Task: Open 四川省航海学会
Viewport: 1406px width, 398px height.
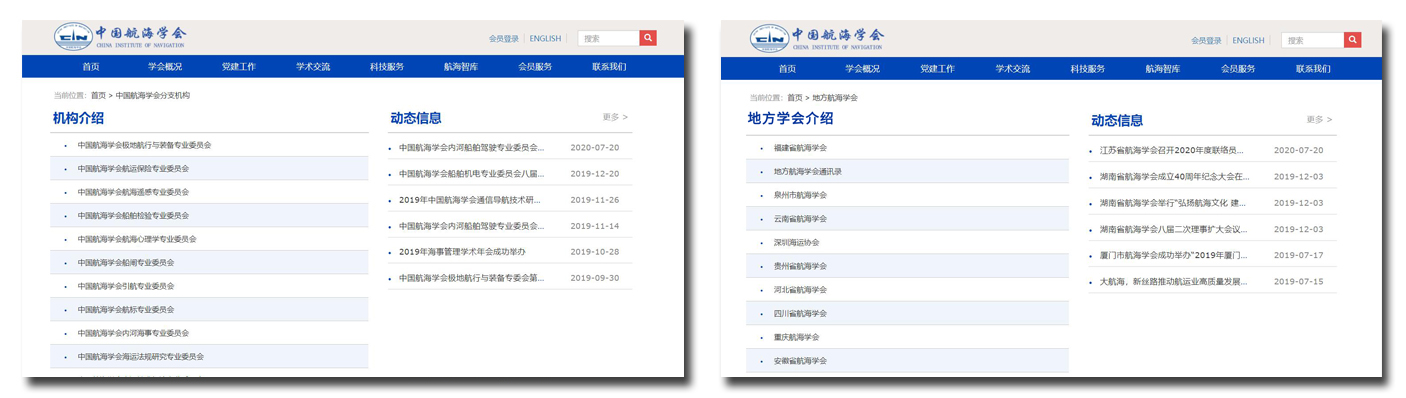Action: (800, 313)
